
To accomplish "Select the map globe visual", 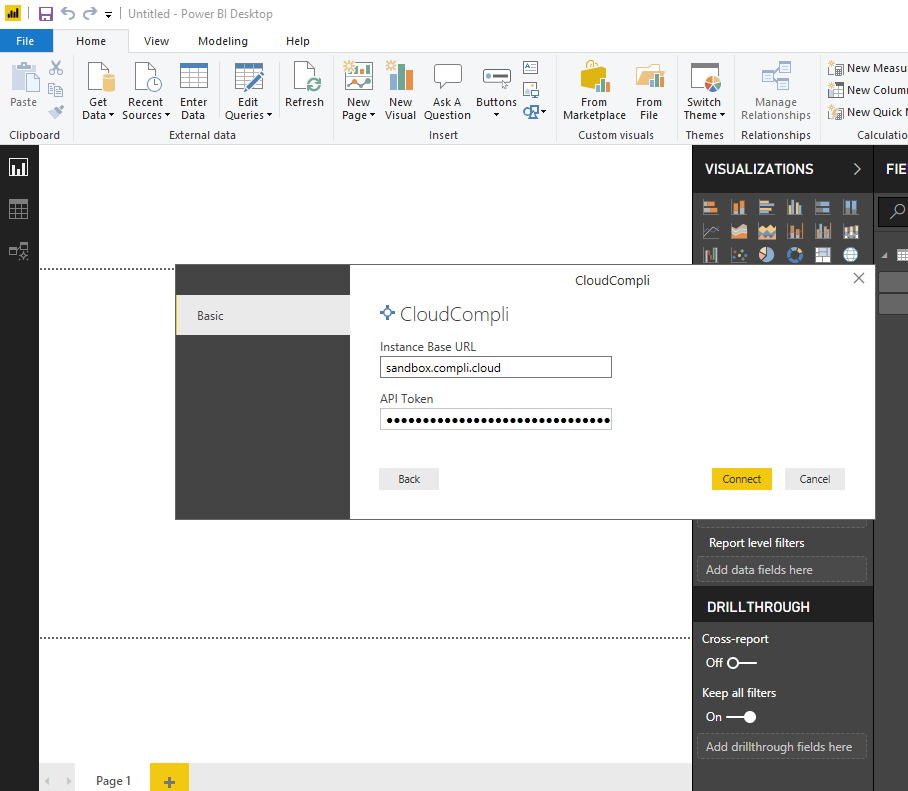I will coord(851,255).
